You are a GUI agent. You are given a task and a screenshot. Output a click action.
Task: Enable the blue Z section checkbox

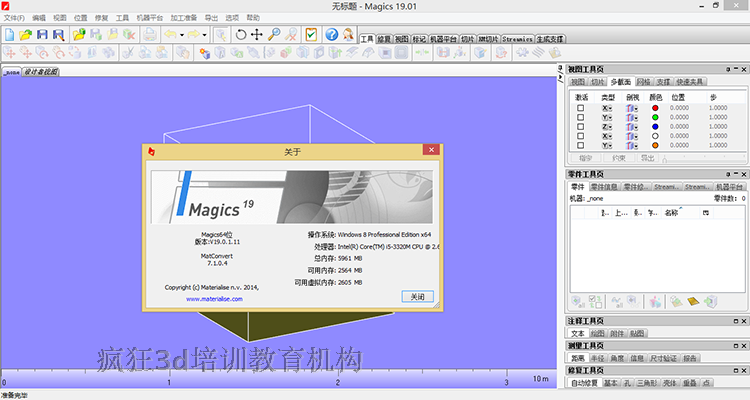click(x=580, y=127)
